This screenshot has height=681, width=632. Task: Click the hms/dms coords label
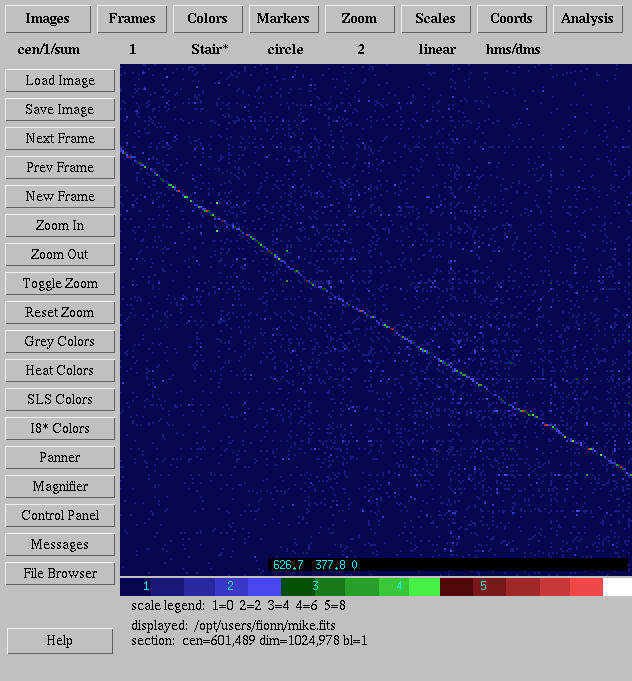coord(513,50)
